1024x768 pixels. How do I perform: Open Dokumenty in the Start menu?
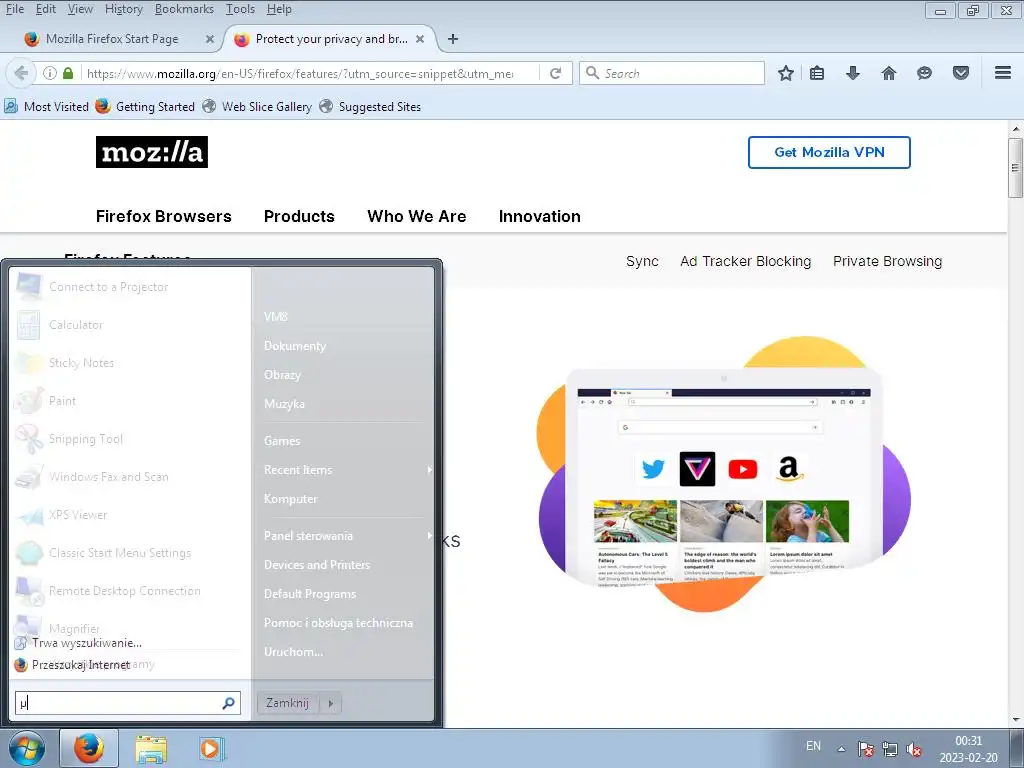(295, 346)
